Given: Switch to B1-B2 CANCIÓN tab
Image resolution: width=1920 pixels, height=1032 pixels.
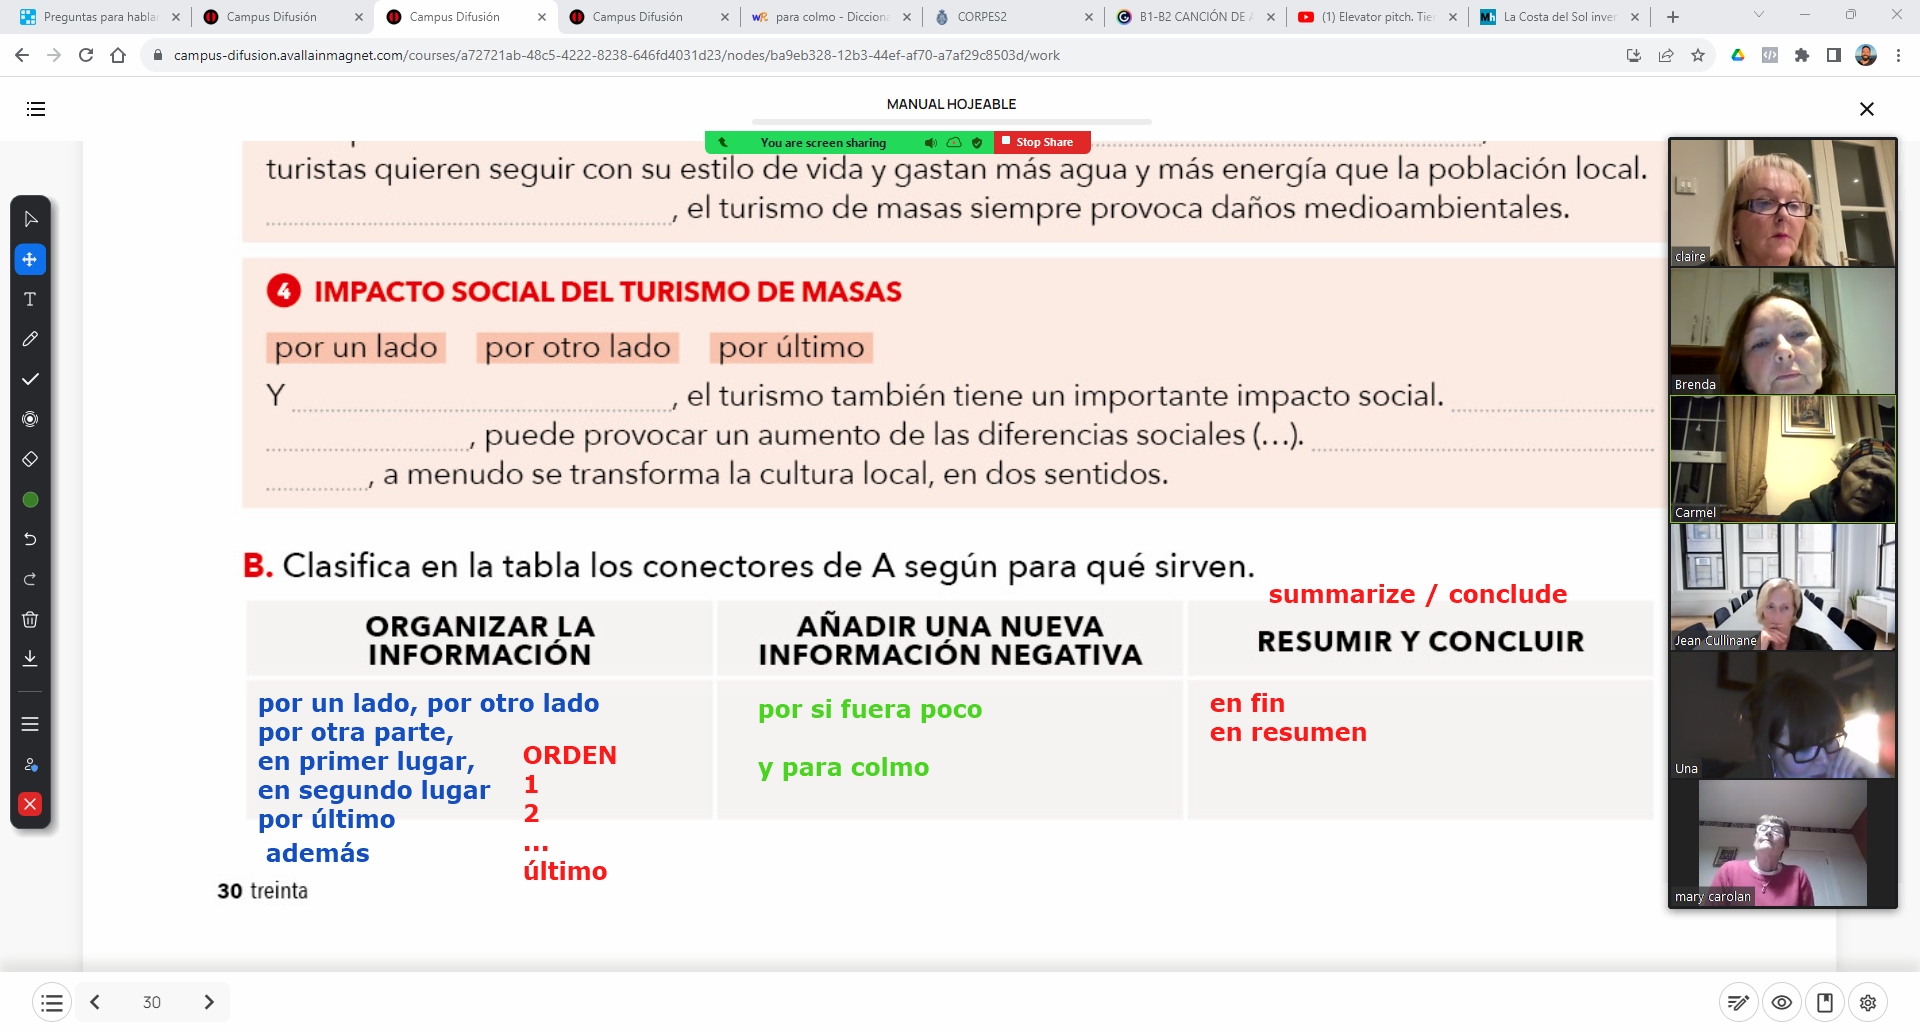Looking at the screenshot, I should (1195, 17).
